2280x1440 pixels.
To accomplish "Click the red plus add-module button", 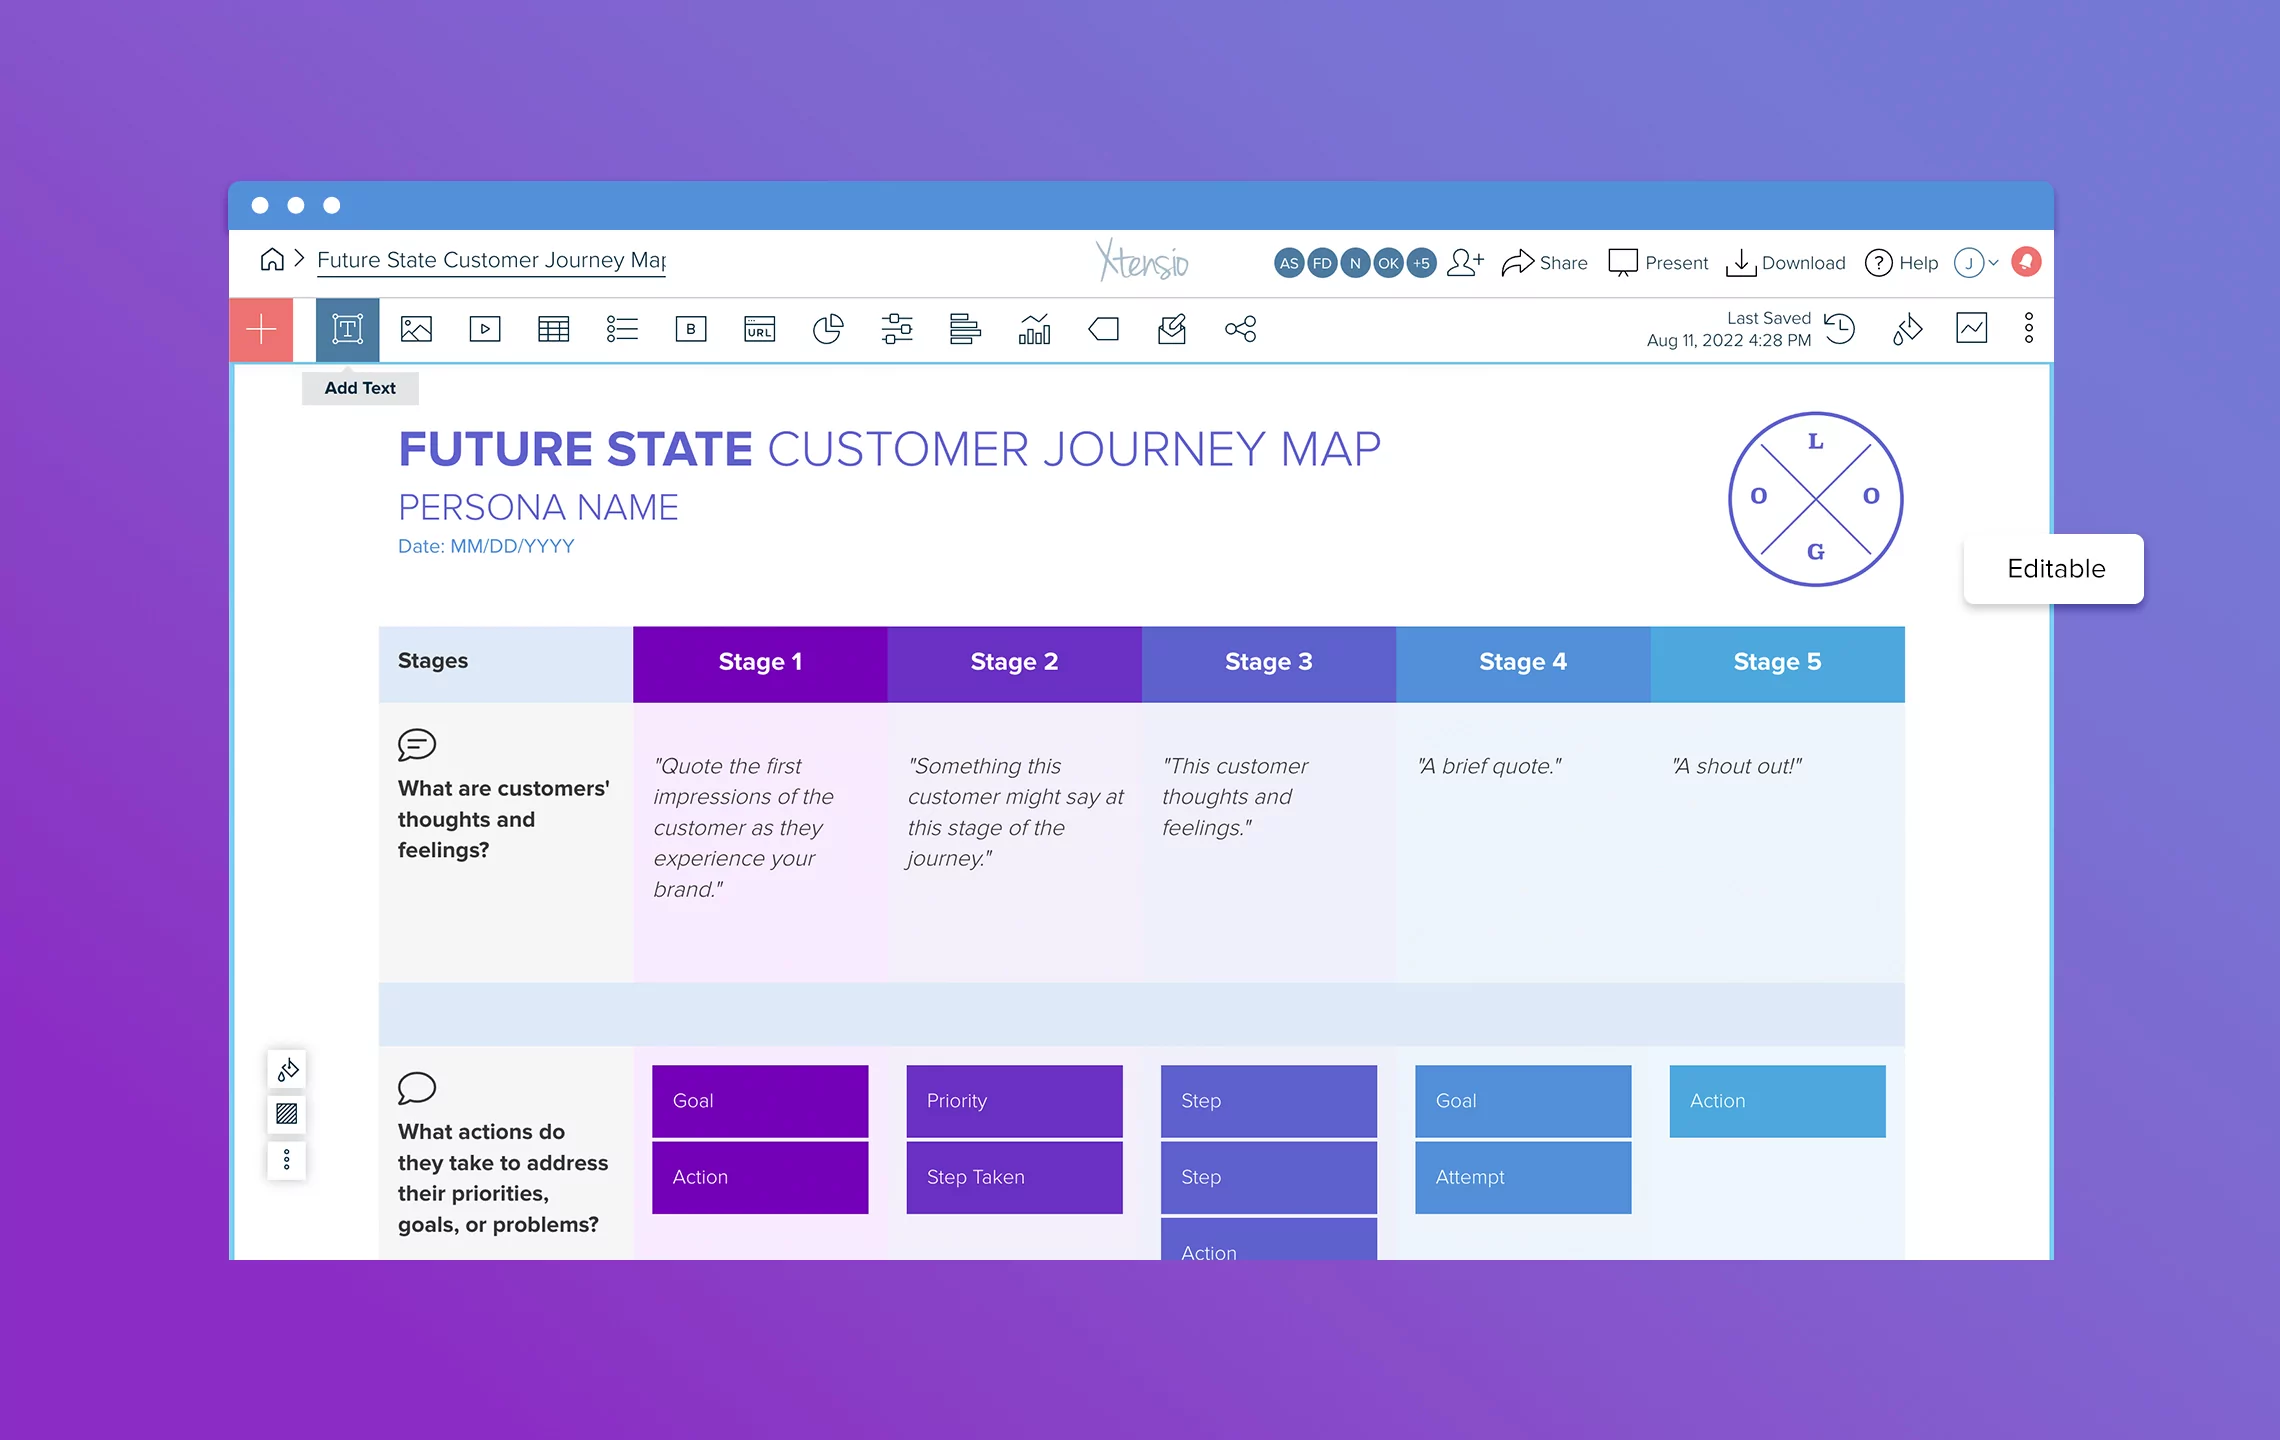I will tap(260, 329).
